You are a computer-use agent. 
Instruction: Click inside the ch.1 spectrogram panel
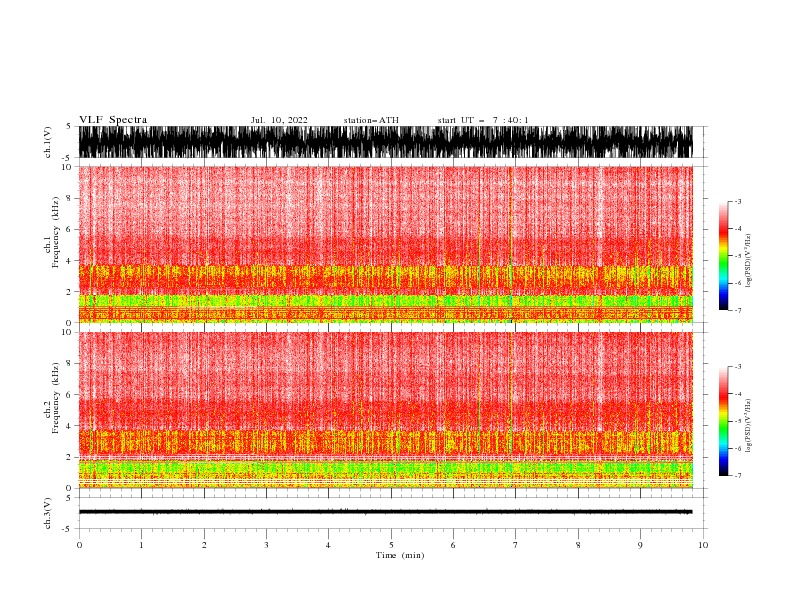coord(385,244)
